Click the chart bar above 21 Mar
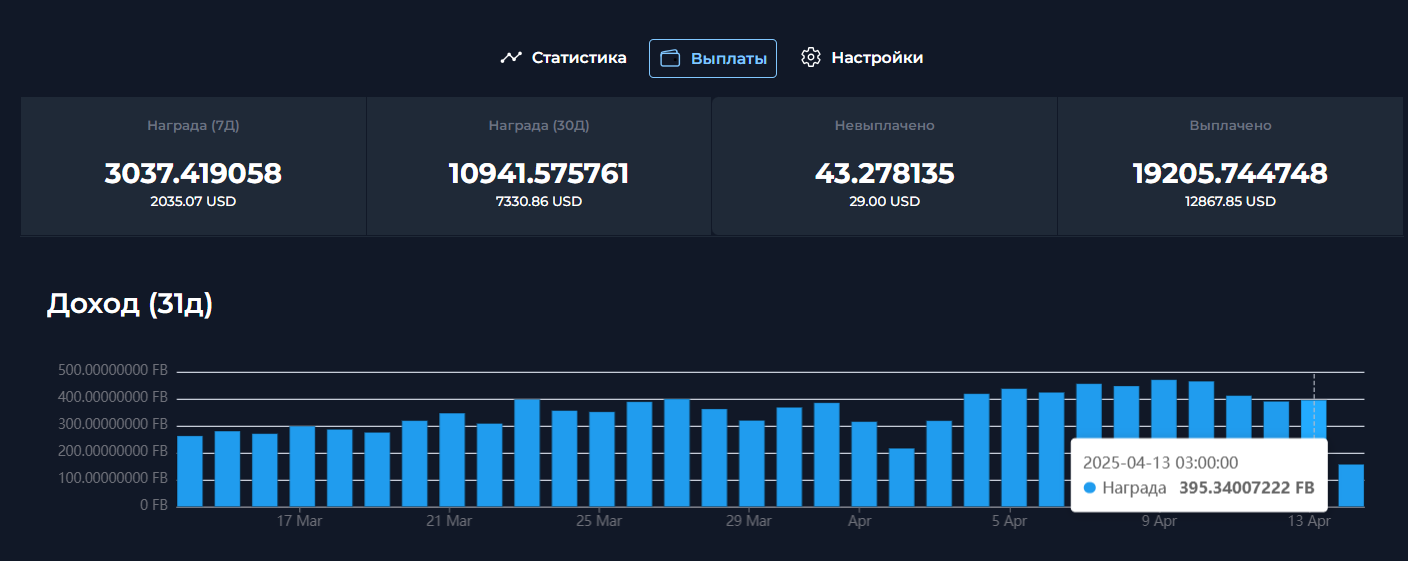The height and width of the screenshot is (561, 1408). [x=452, y=459]
